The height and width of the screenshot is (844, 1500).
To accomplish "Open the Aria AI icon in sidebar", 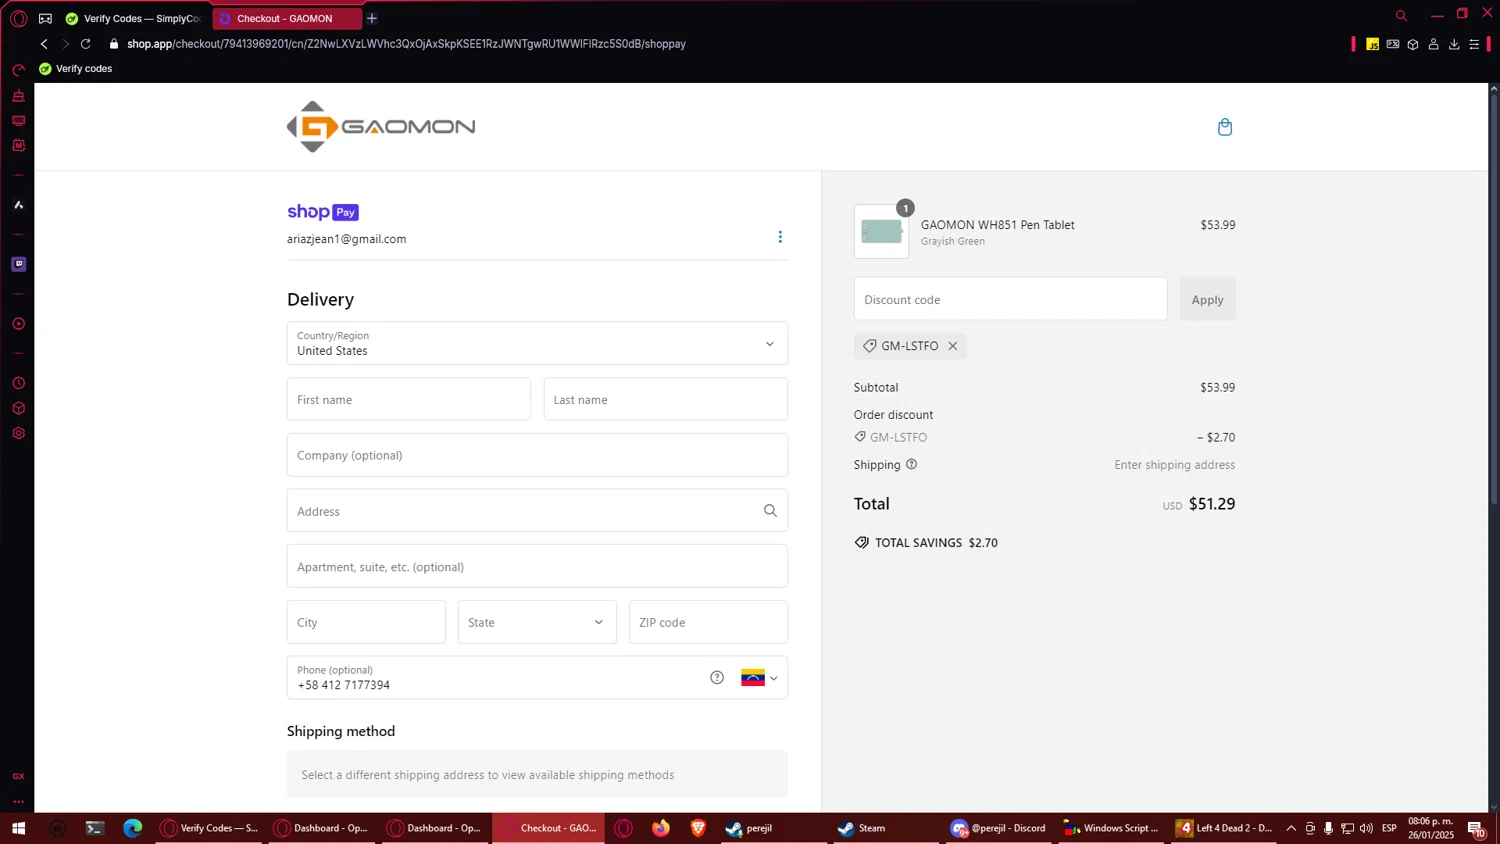I will 18,205.
